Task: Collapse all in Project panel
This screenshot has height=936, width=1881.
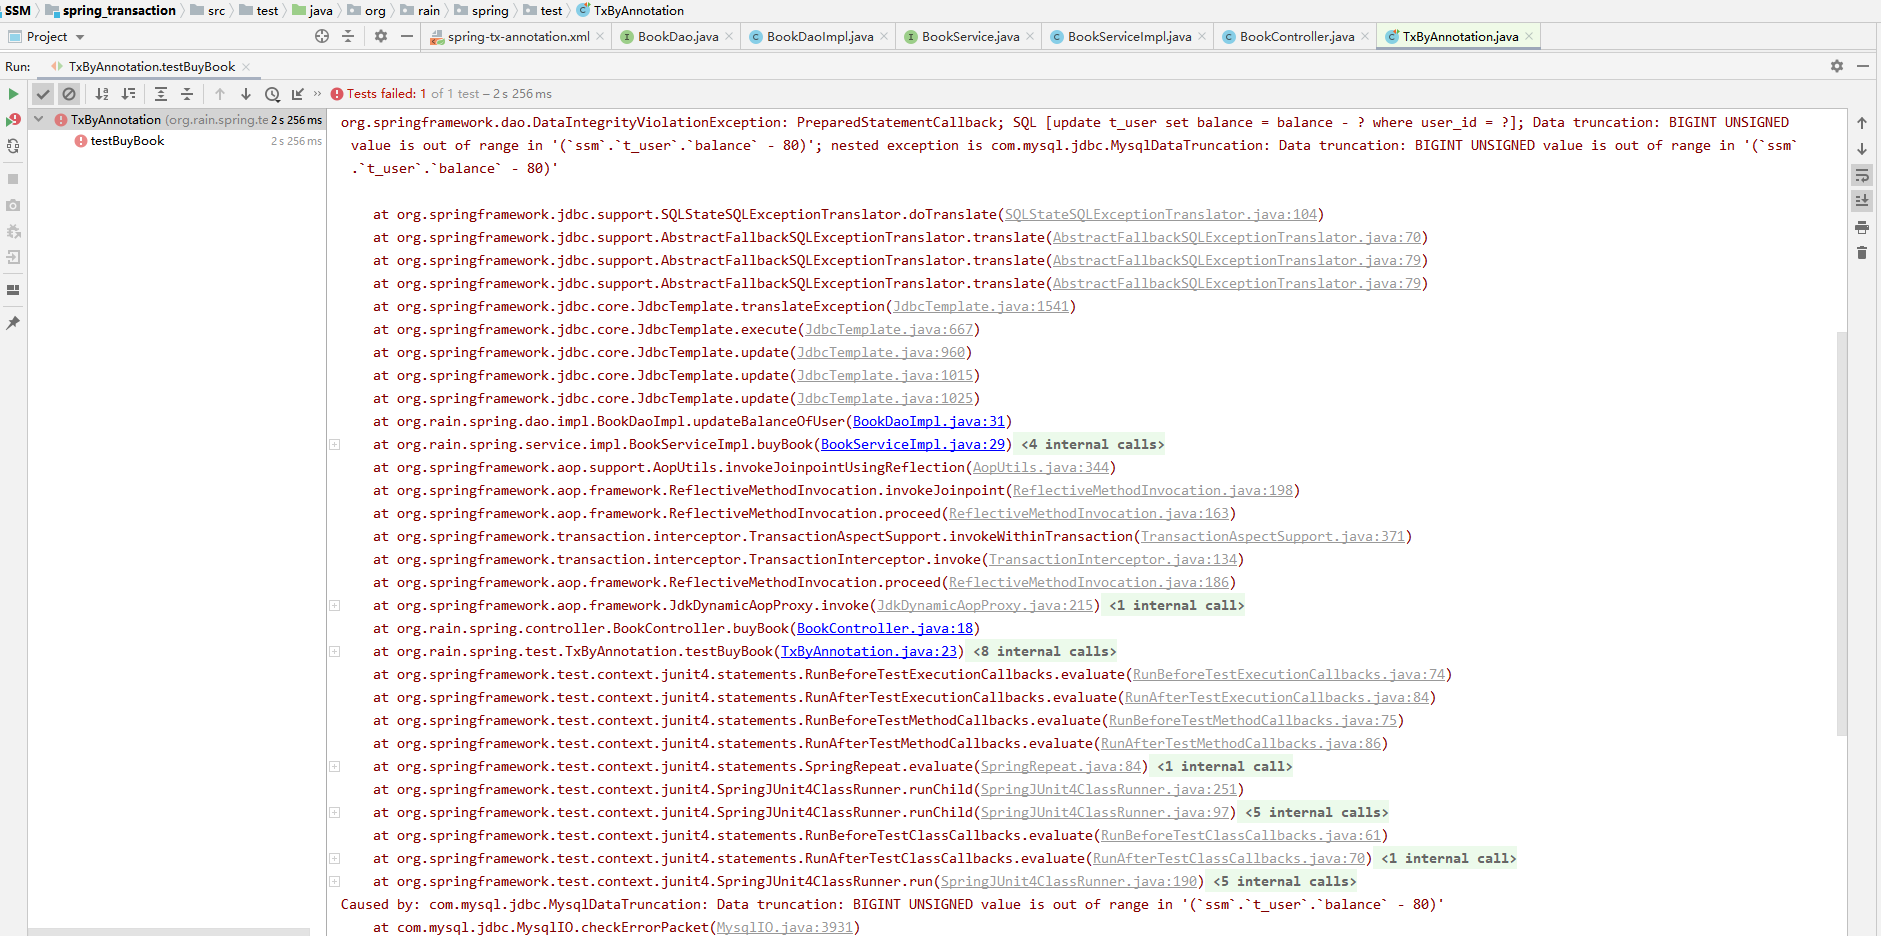Action: pos(348,36)
